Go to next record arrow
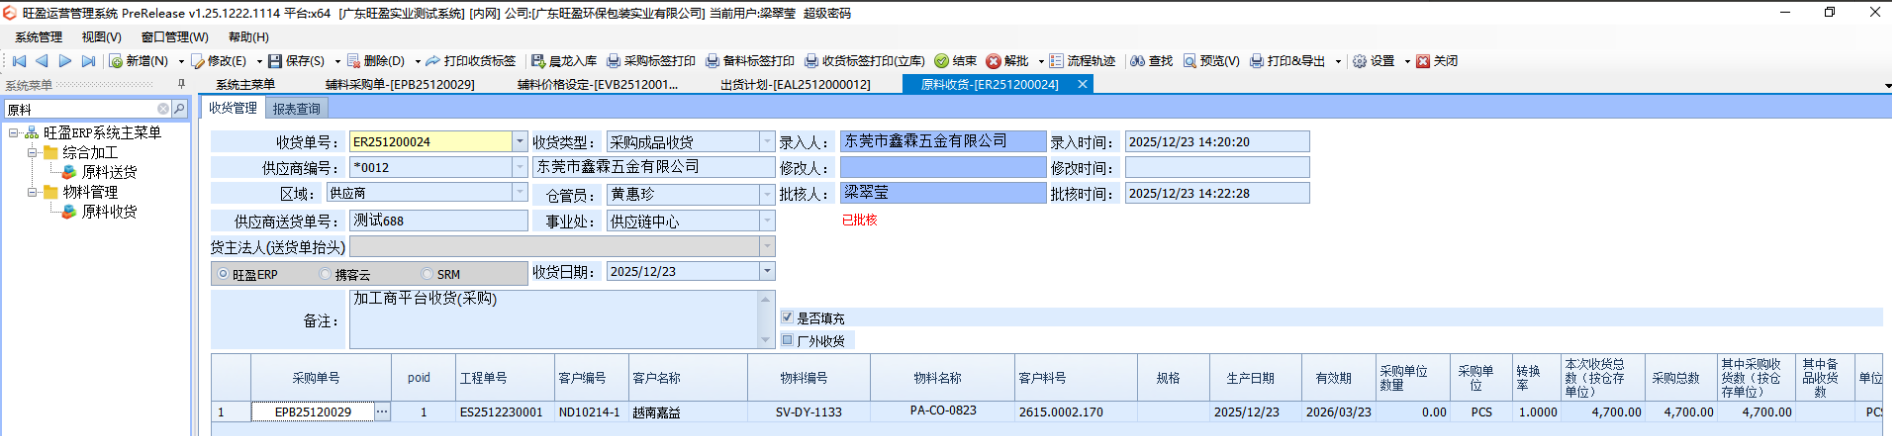The height and width of the screenshot is (436, 1892). click(65, 61)
